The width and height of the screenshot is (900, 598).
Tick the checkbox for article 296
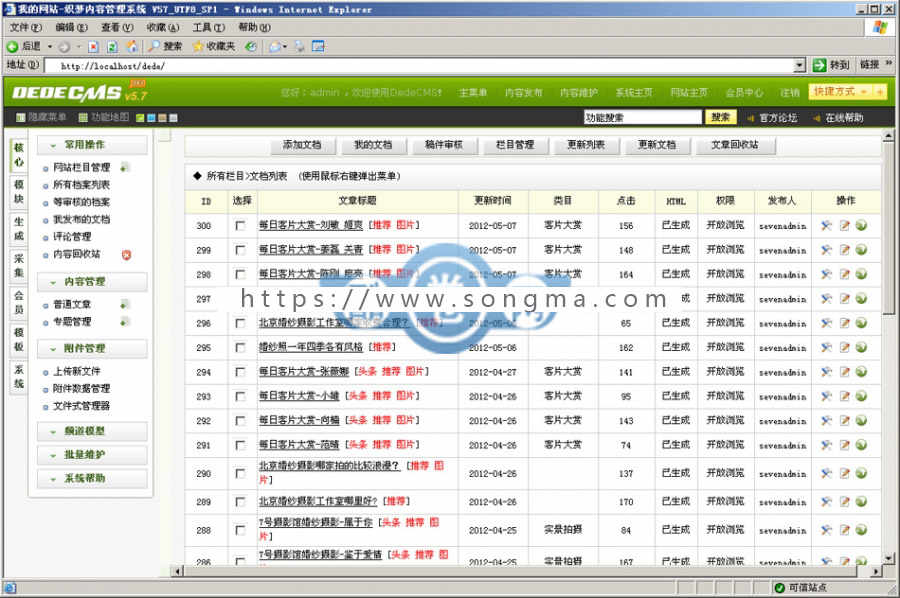(240, 323)
